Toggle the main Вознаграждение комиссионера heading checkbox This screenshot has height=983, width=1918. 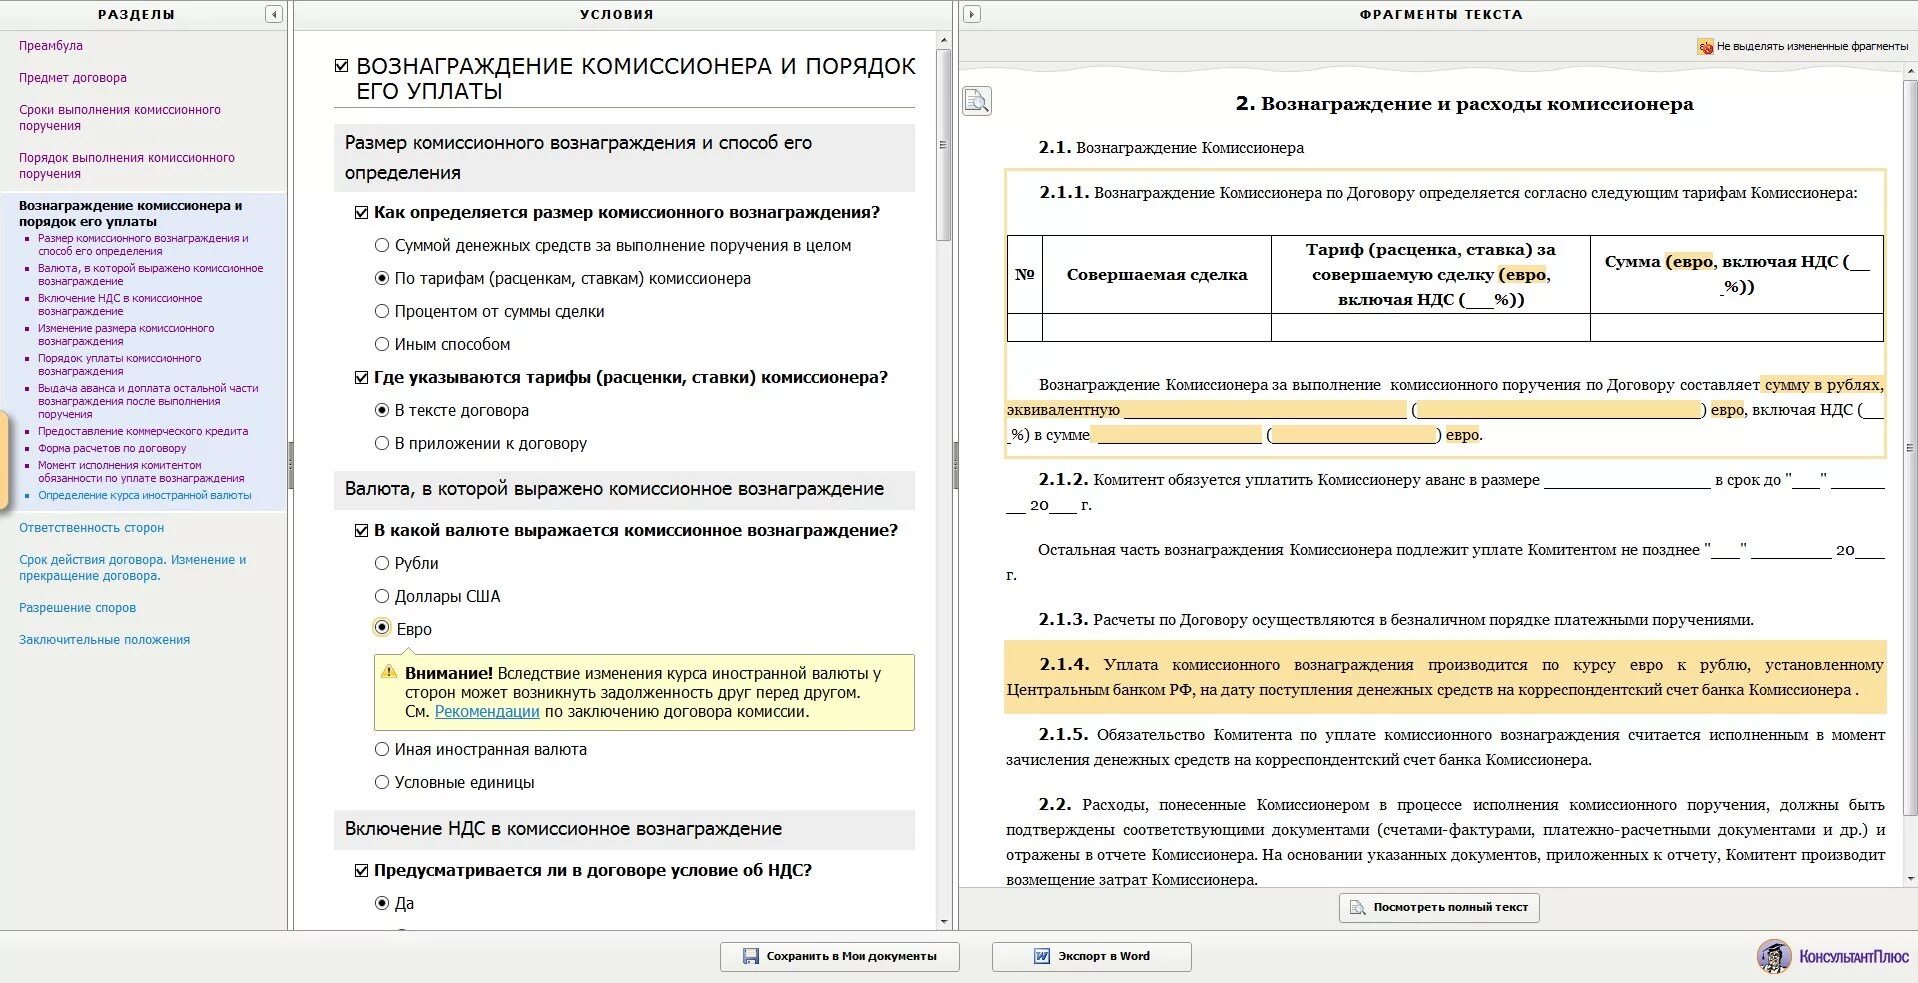point(342,66)
